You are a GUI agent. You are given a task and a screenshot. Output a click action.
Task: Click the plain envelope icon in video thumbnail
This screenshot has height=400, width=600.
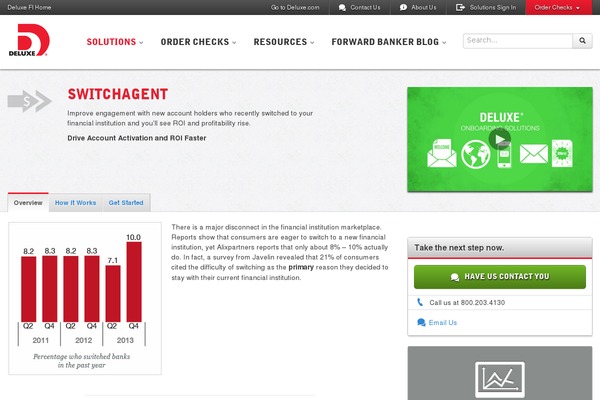533,153
